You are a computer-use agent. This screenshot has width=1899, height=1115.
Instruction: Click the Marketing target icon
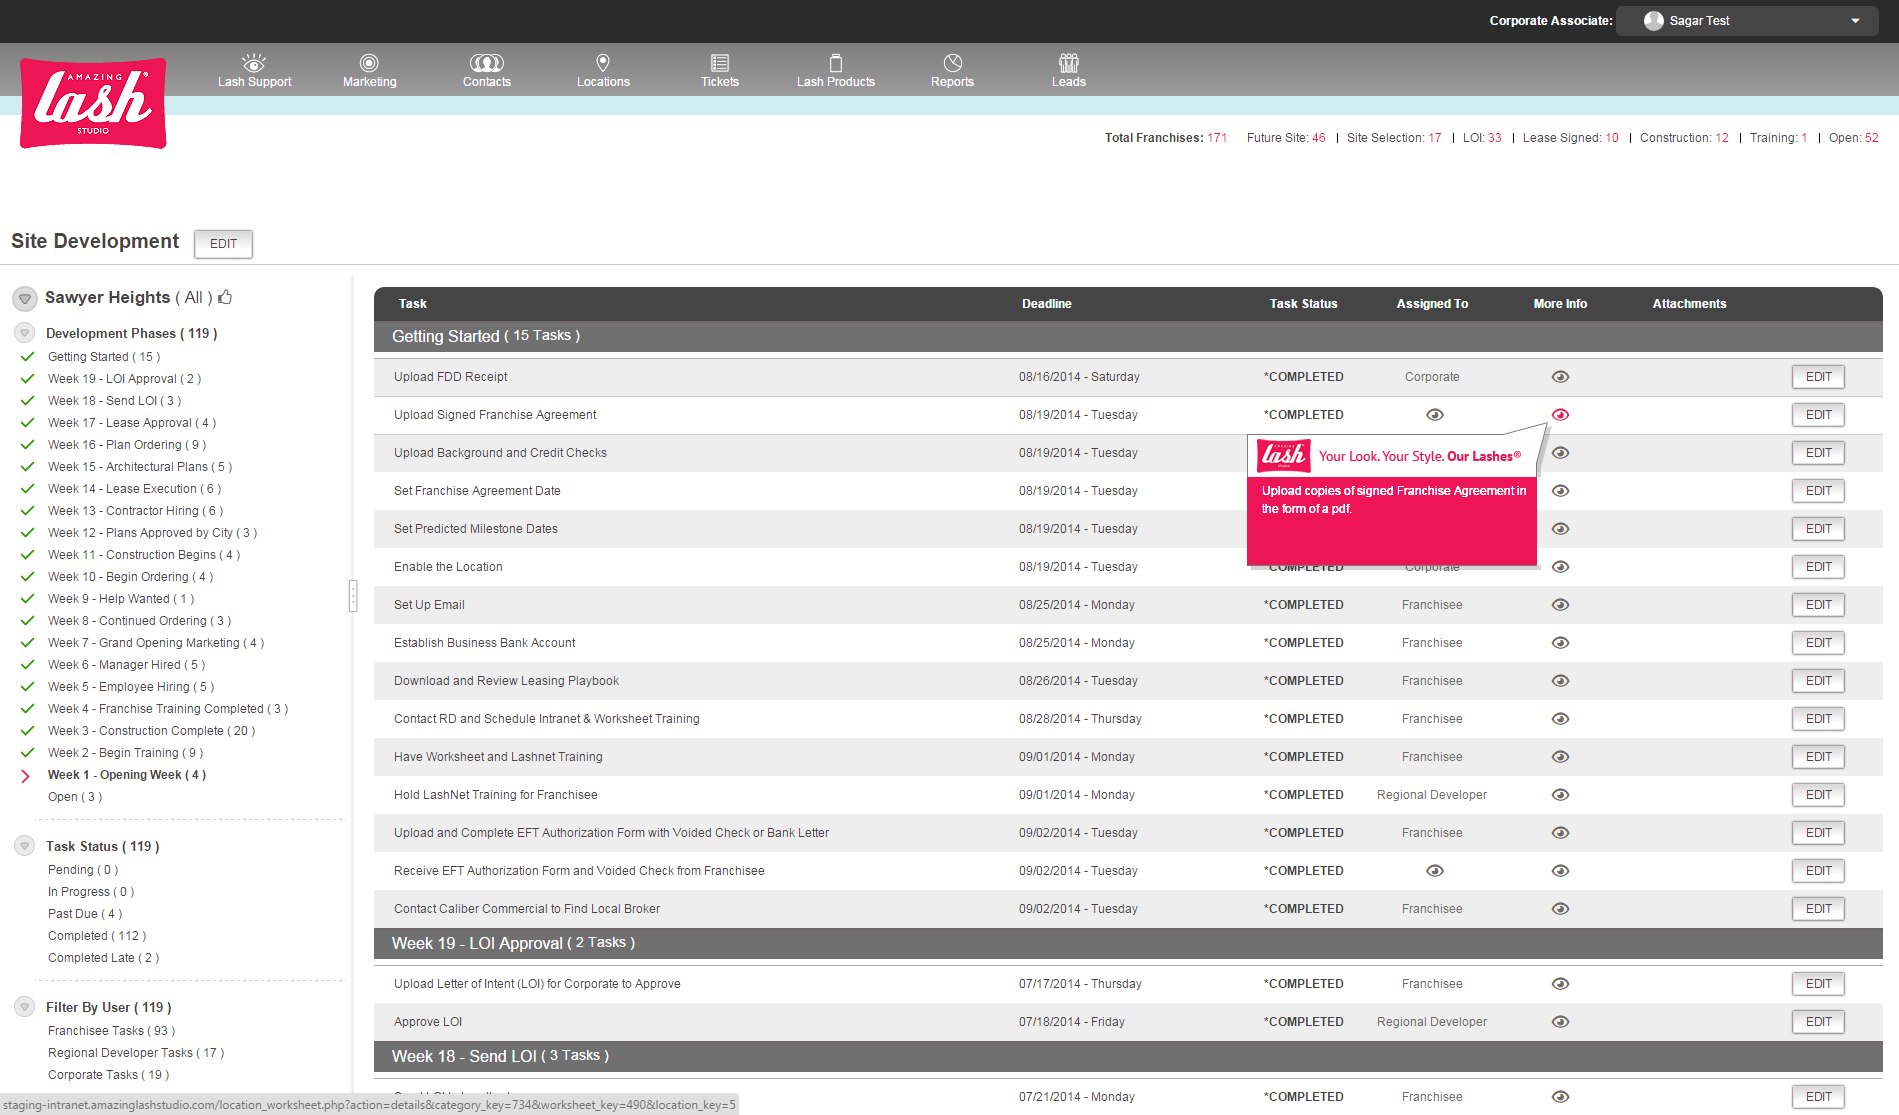pyautogui.click(x=369, y=63)
